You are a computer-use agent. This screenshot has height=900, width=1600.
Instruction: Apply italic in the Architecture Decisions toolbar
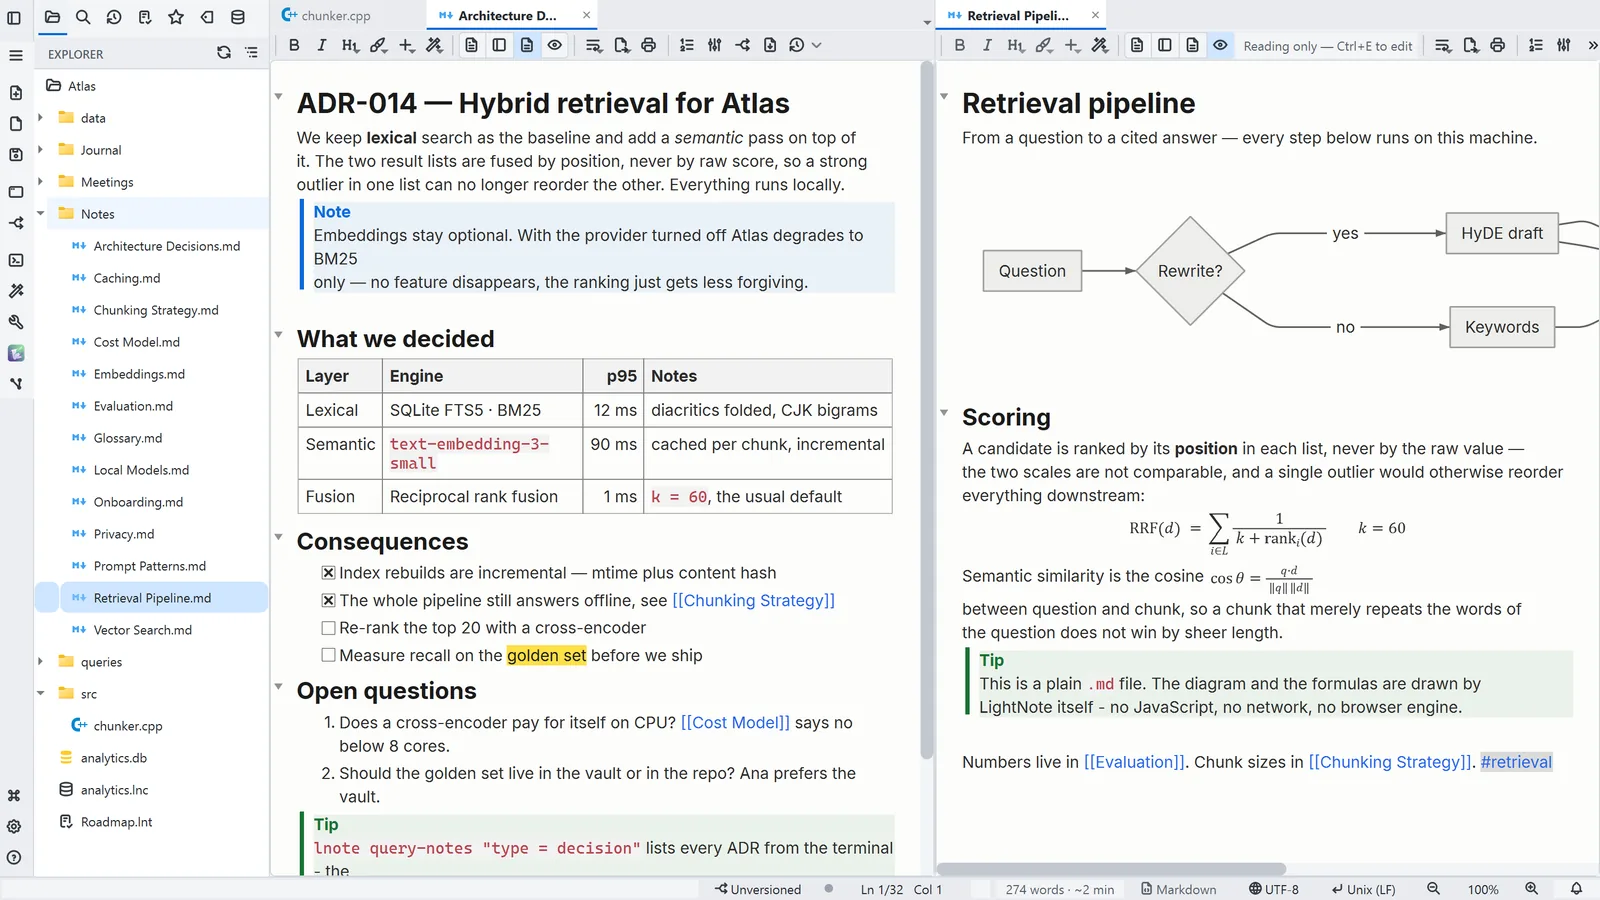click(322, 45)
